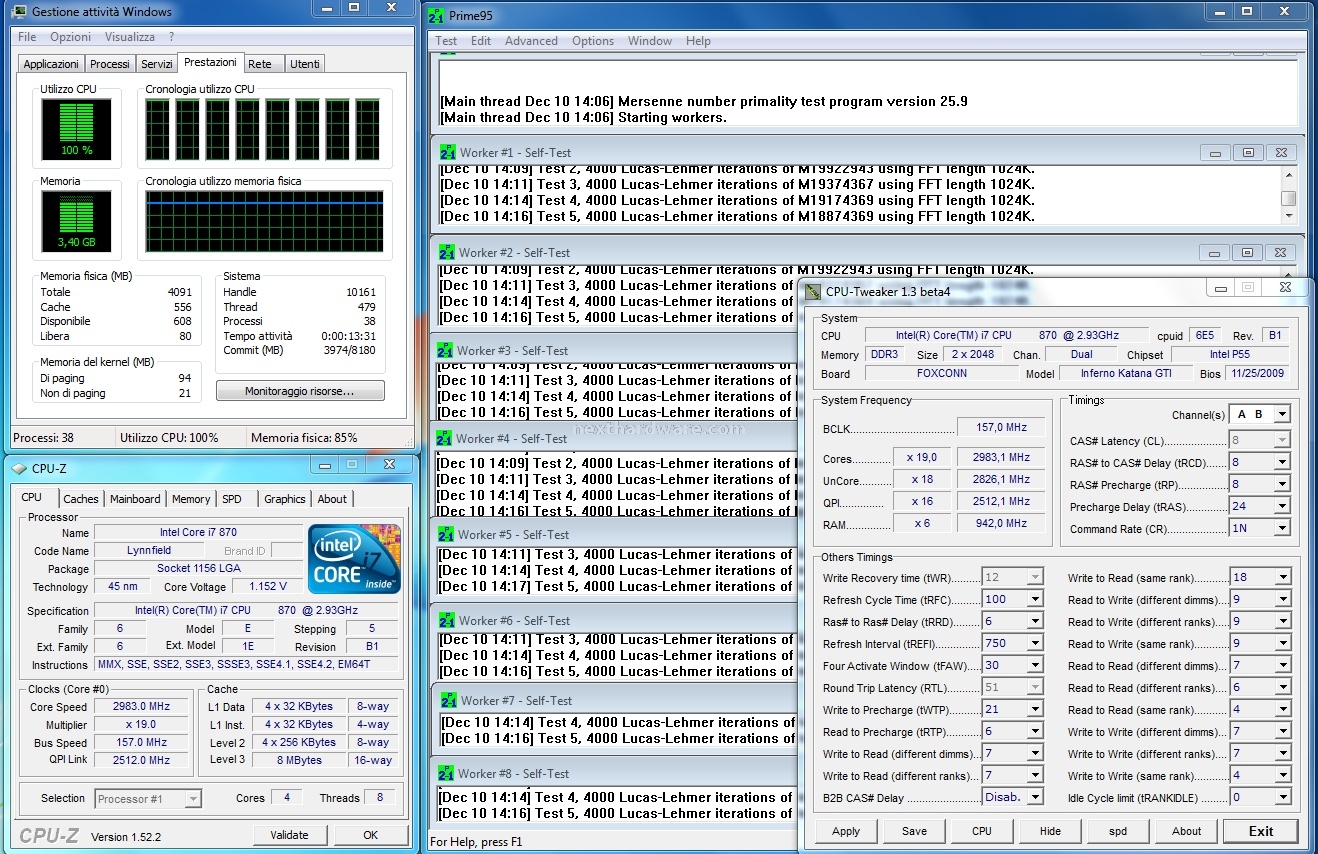Image resolution: width=1318 pixels, height=854 pixels.
Task: Open the Precharge Delay (tRAS) dropdown
Action: point(1259,506)
